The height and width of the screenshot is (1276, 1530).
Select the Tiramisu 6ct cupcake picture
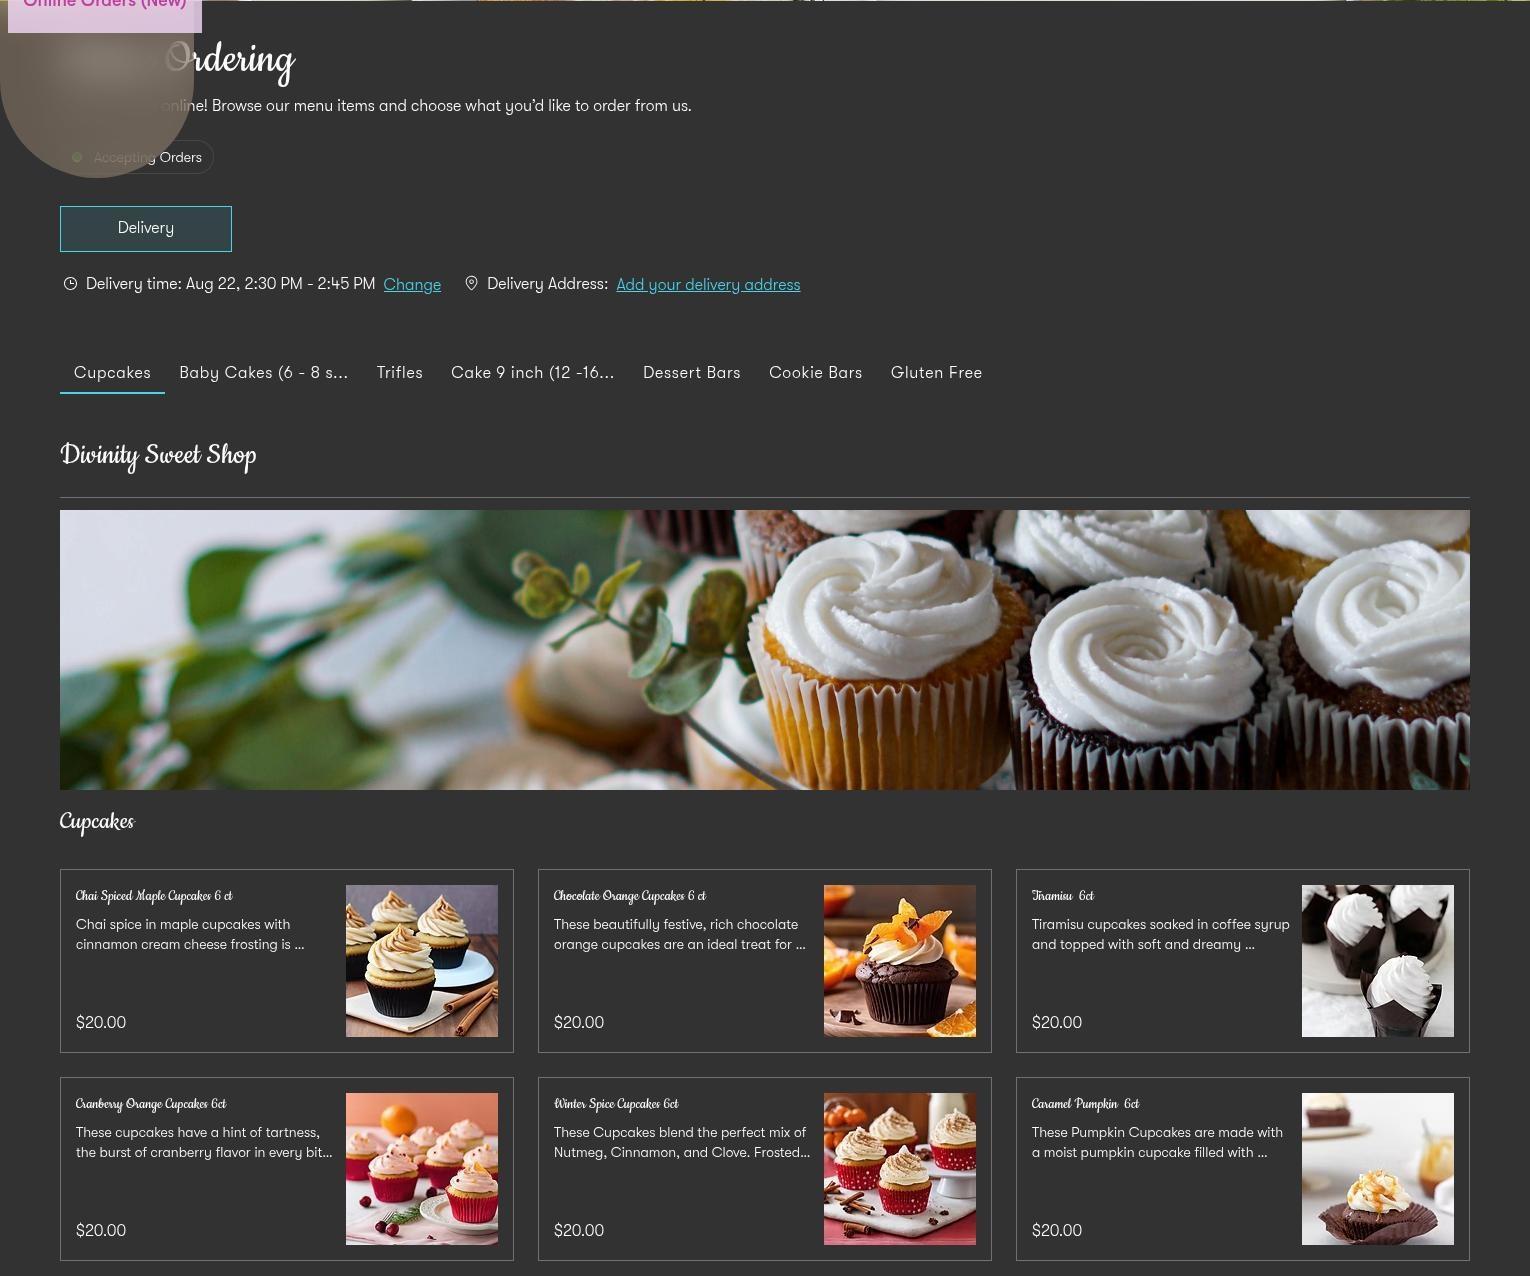[x=1378, y=961]
